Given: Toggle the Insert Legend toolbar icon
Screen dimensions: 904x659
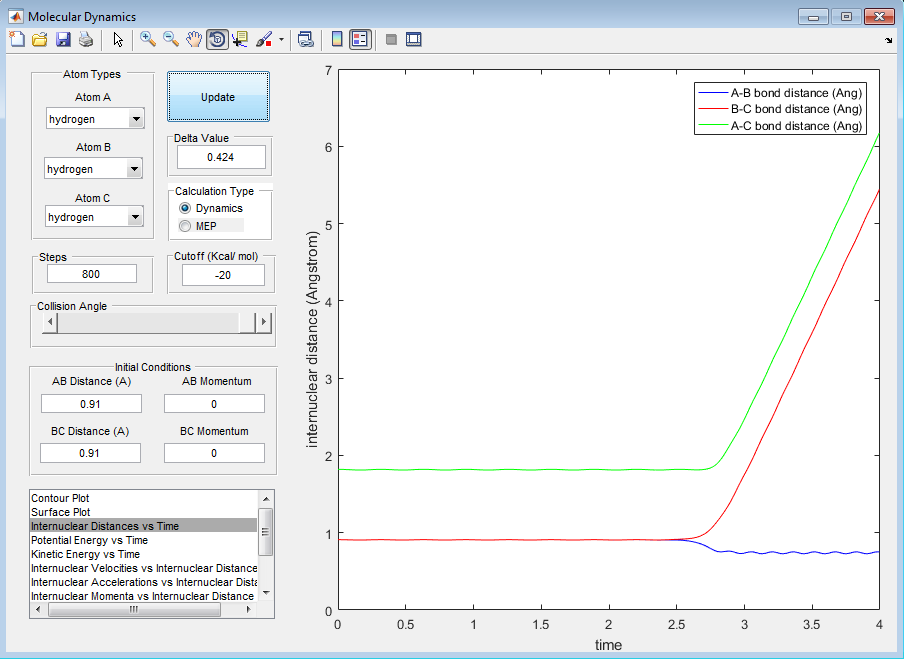Looking at the screenshot, I should click(360, 40).
